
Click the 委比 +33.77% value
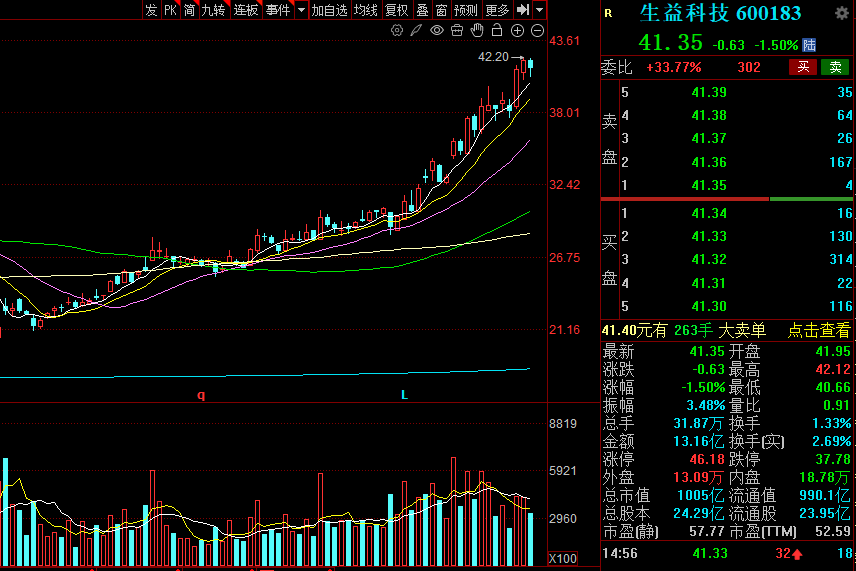click(674, 67)
